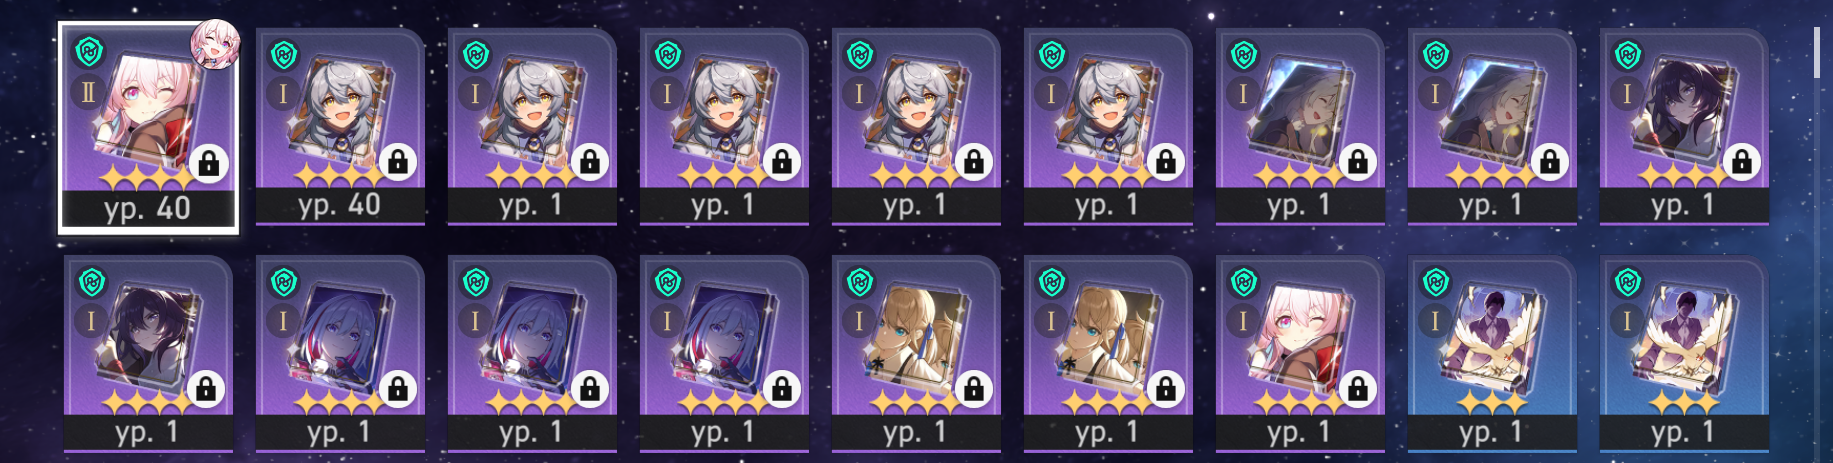Select the blonde card next to pink-haired ур. 1 card
Viewport: 1833px width, 463px height.
coord(1108,354)
